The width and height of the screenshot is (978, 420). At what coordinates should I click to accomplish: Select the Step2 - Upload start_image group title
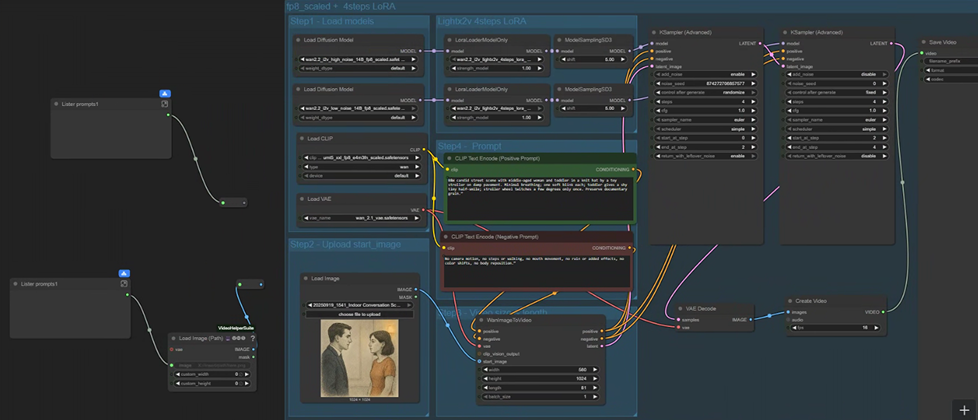pyautogui.click(x=345, y=244)
